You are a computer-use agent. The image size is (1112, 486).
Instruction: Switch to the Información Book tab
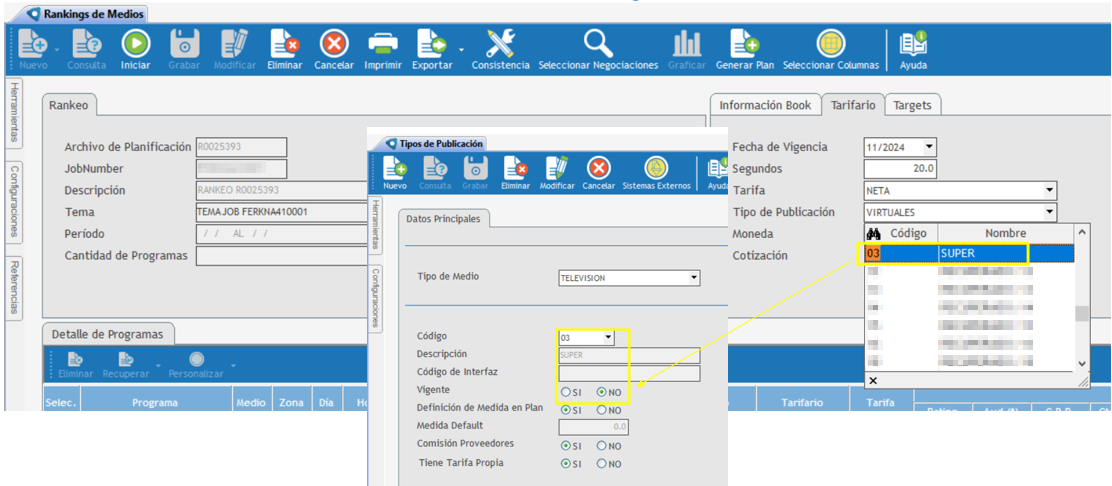click(x=765, y=105)
